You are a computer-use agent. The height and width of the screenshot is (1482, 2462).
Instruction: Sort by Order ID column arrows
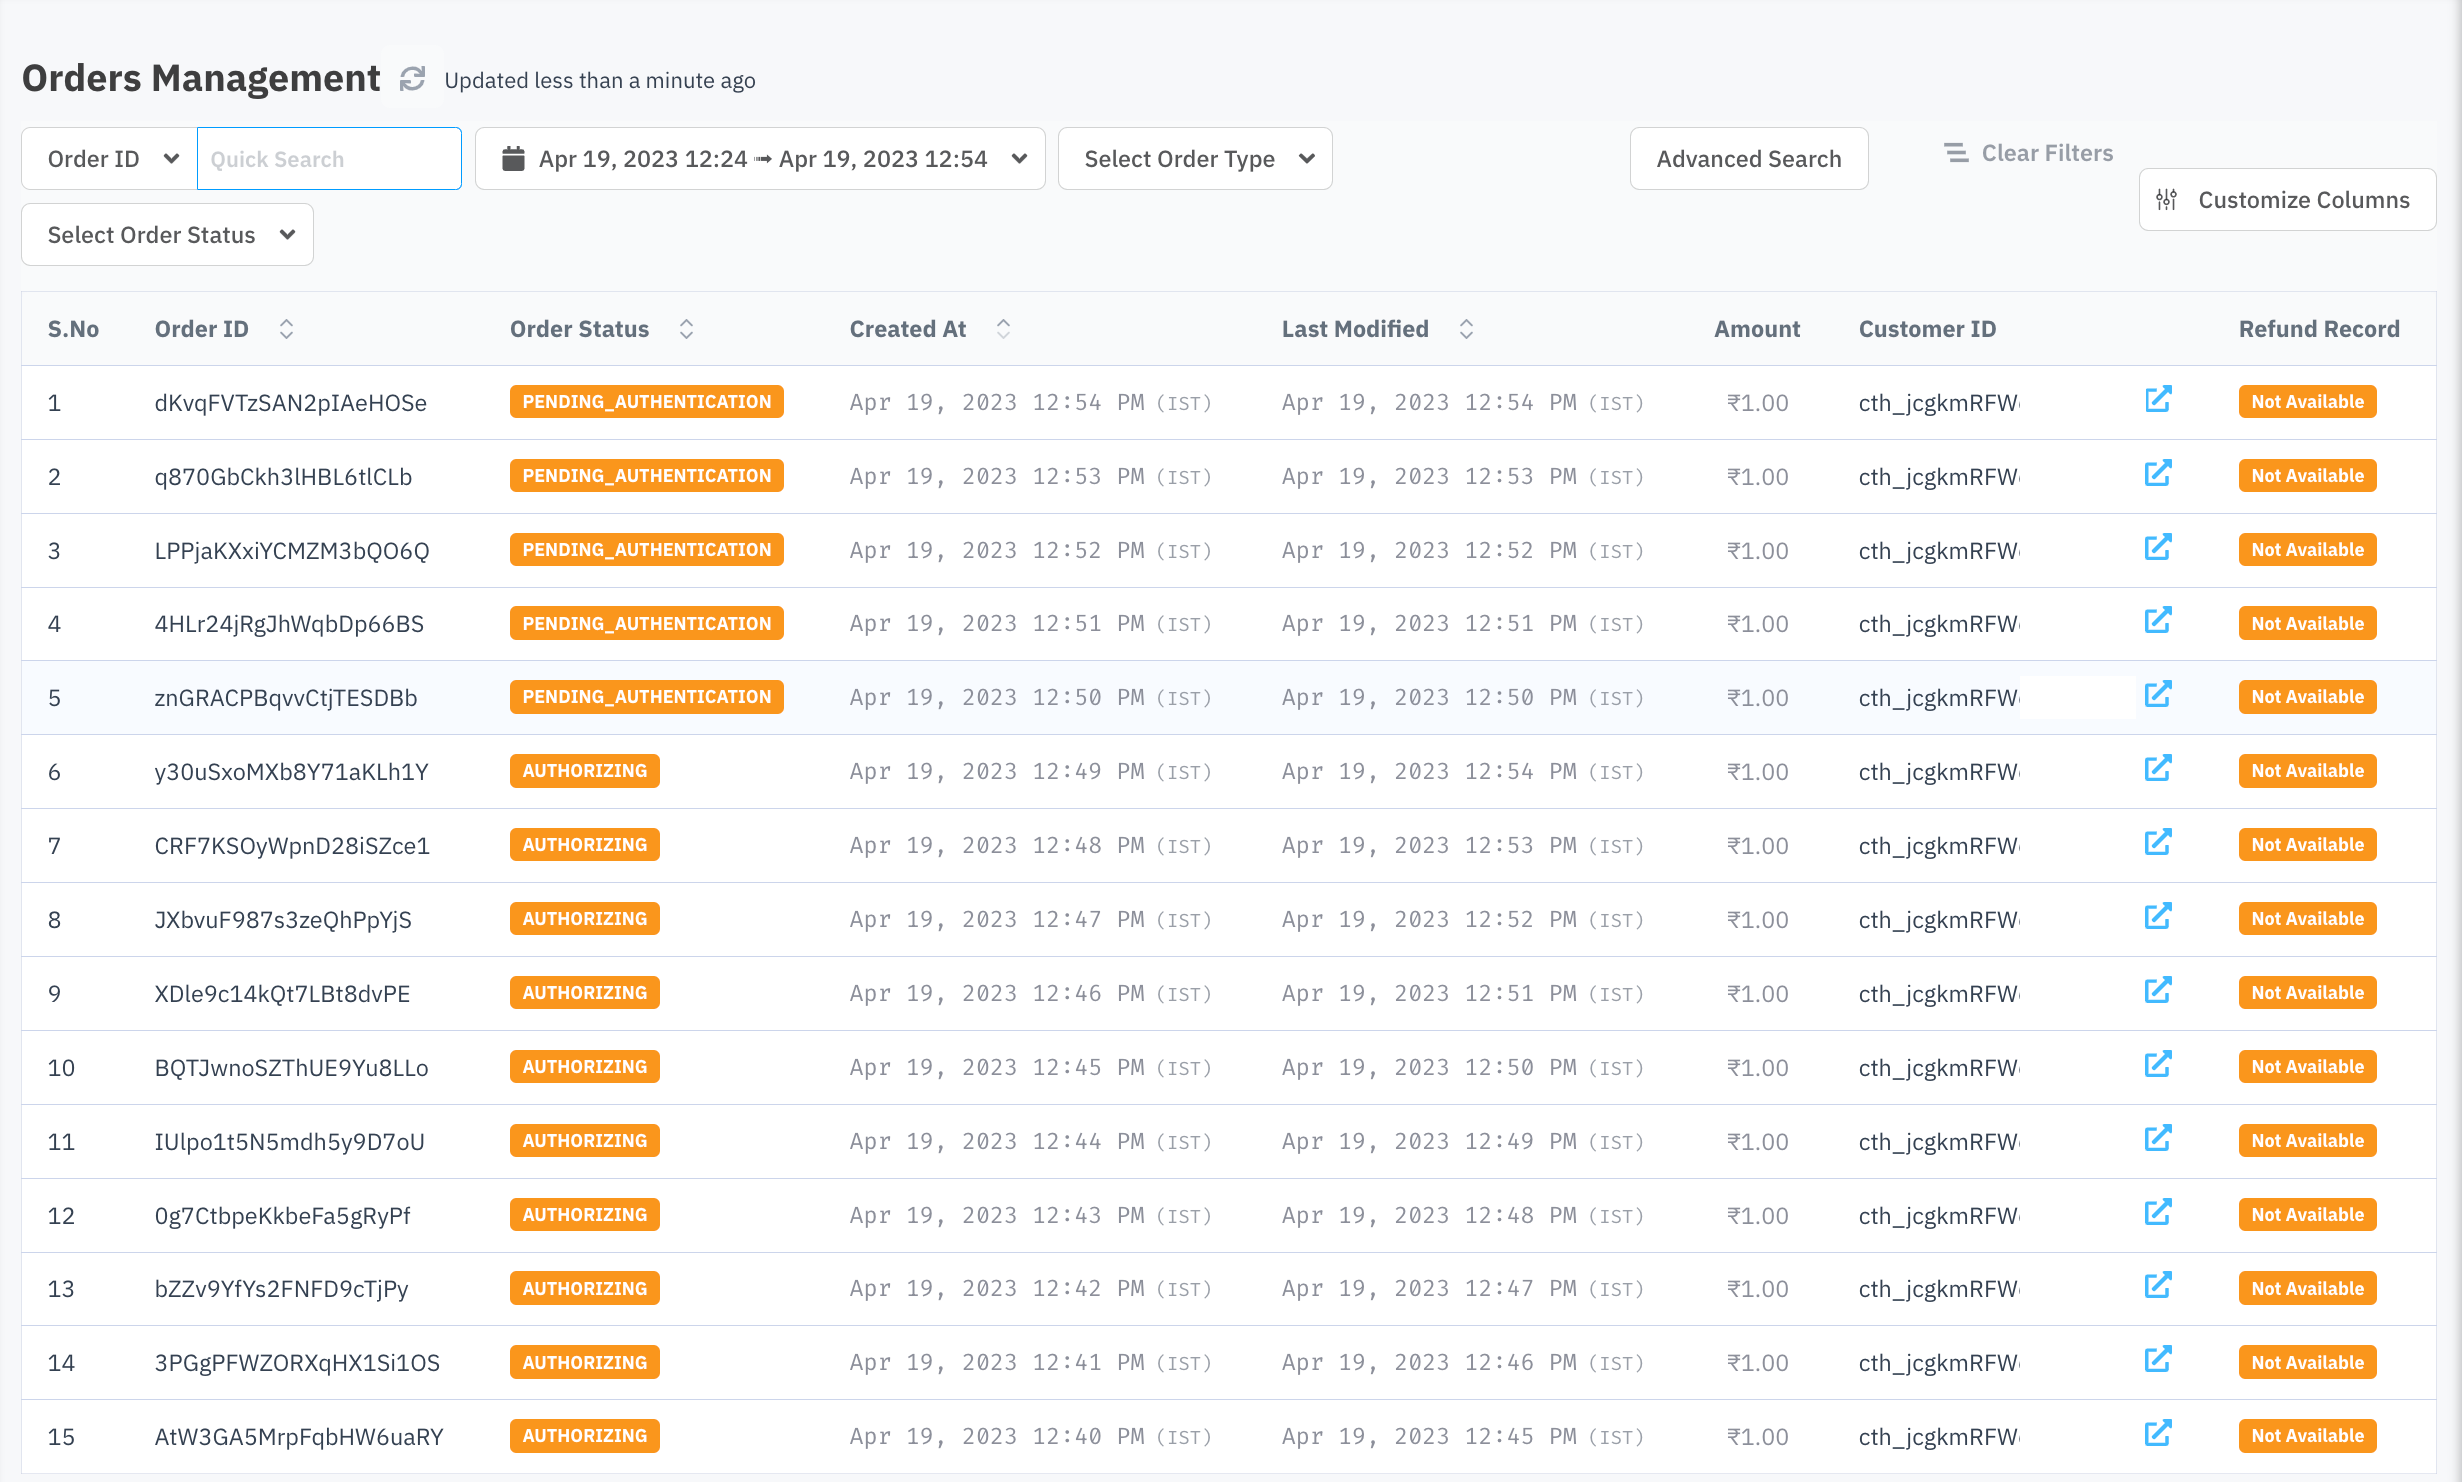286,329
